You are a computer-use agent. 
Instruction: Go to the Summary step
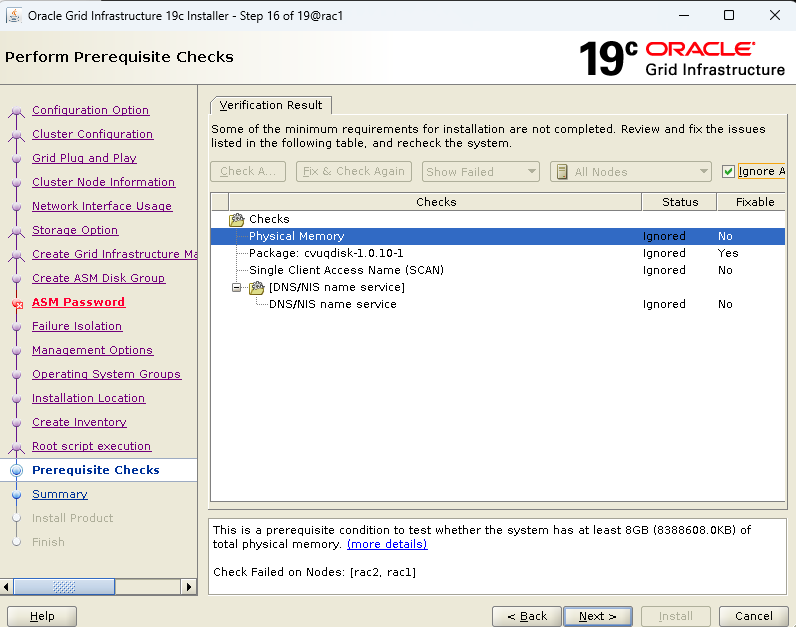tap(59, 494)
